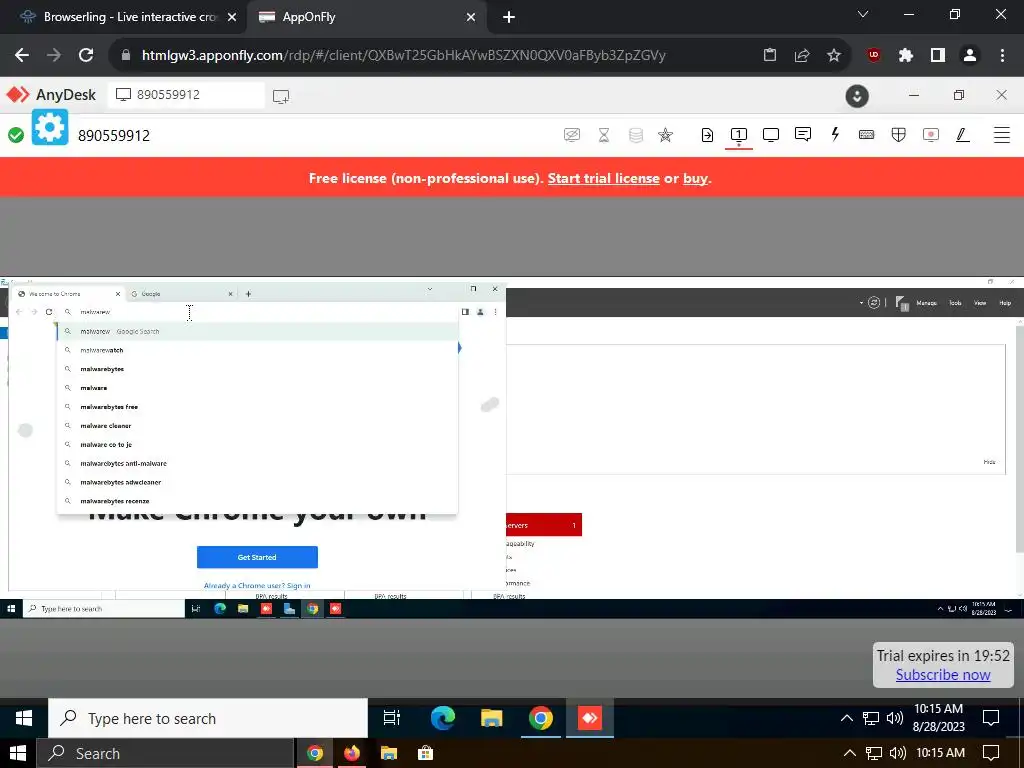Screen dimensions: 1024x768
Task: Select malwarebytes free suggestion
Action: [x=257, y=407]
